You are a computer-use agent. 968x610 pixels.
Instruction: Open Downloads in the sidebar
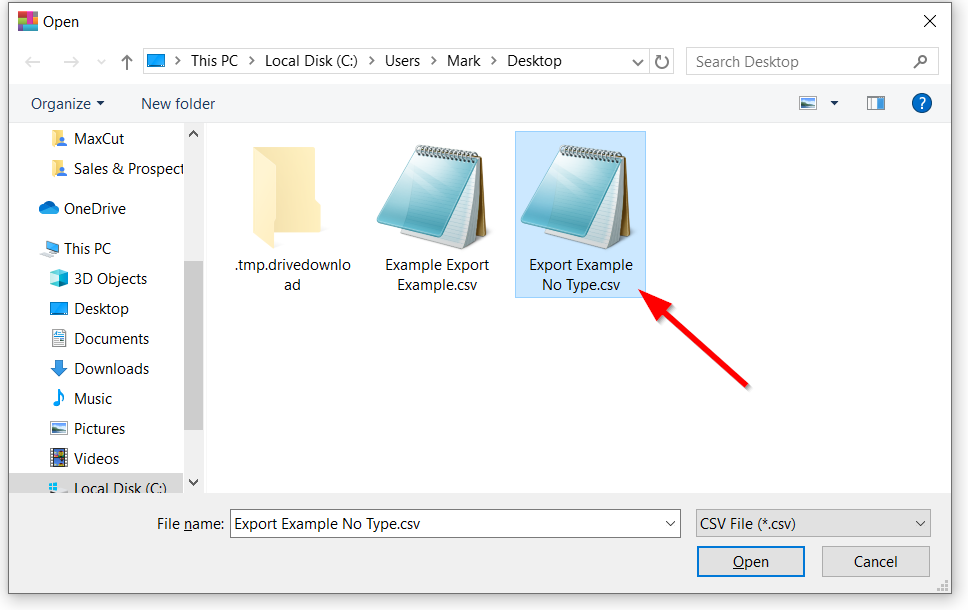tap(99, 369)
